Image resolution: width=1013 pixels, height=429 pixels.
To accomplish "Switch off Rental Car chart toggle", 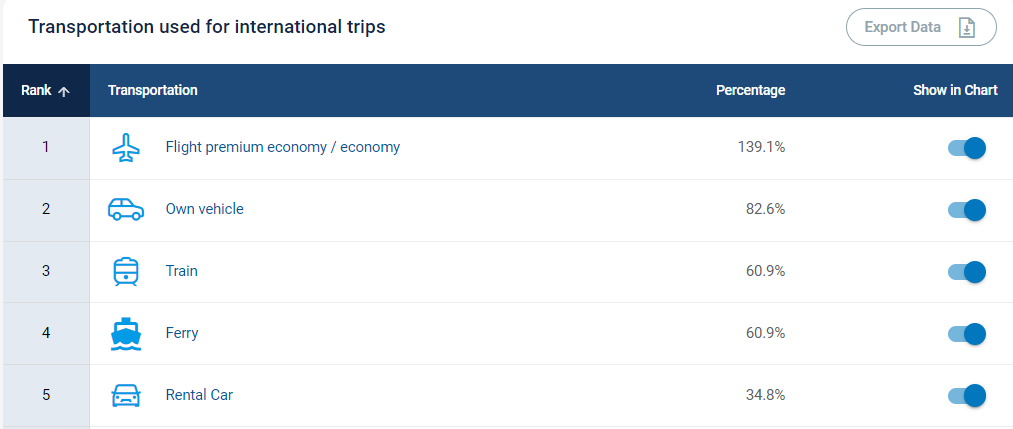I will pos(966,395).
